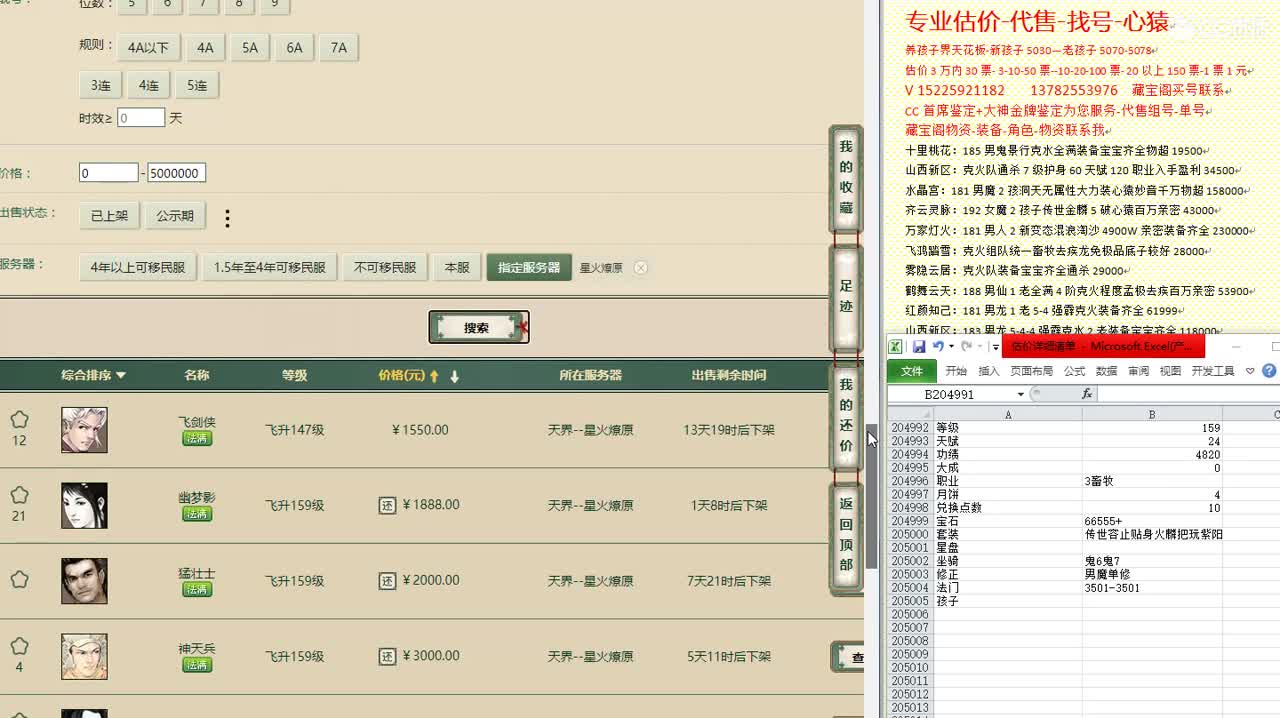Screen dimensions: 1280x718
Task: Minimize the Excel ribbon with caret icon
Action: pyautogui.click(x=1250, y=371)
